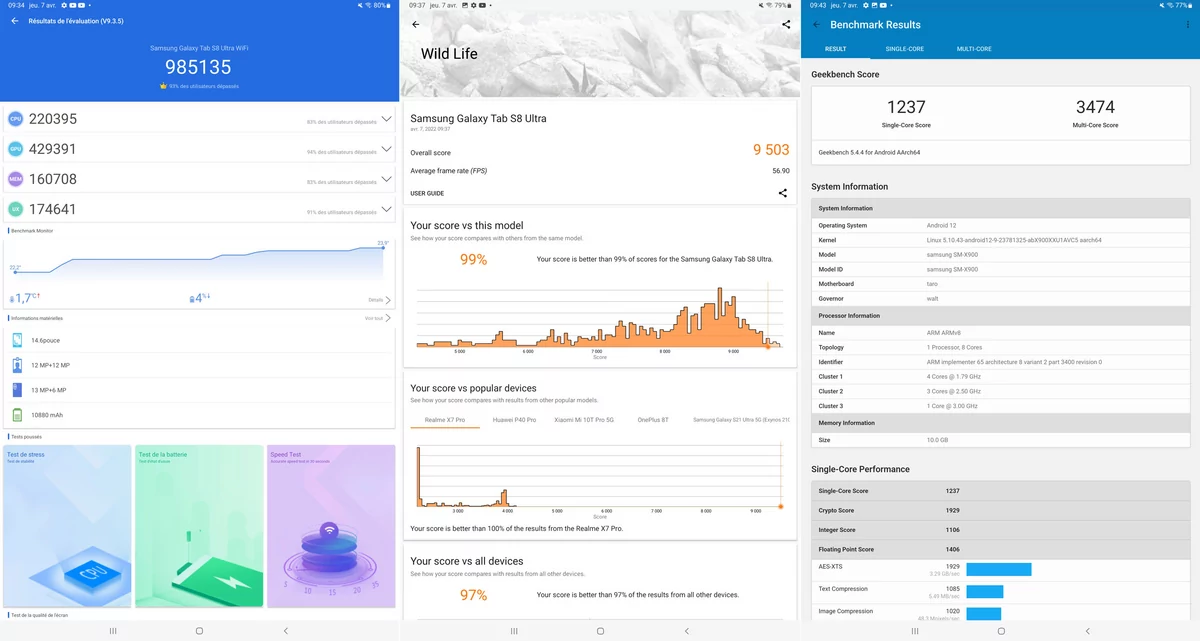This screenshot has height=641, width=1200.
Task: Tap home button in Geekbench navigation bar
Action: [x=1001, y=631]
